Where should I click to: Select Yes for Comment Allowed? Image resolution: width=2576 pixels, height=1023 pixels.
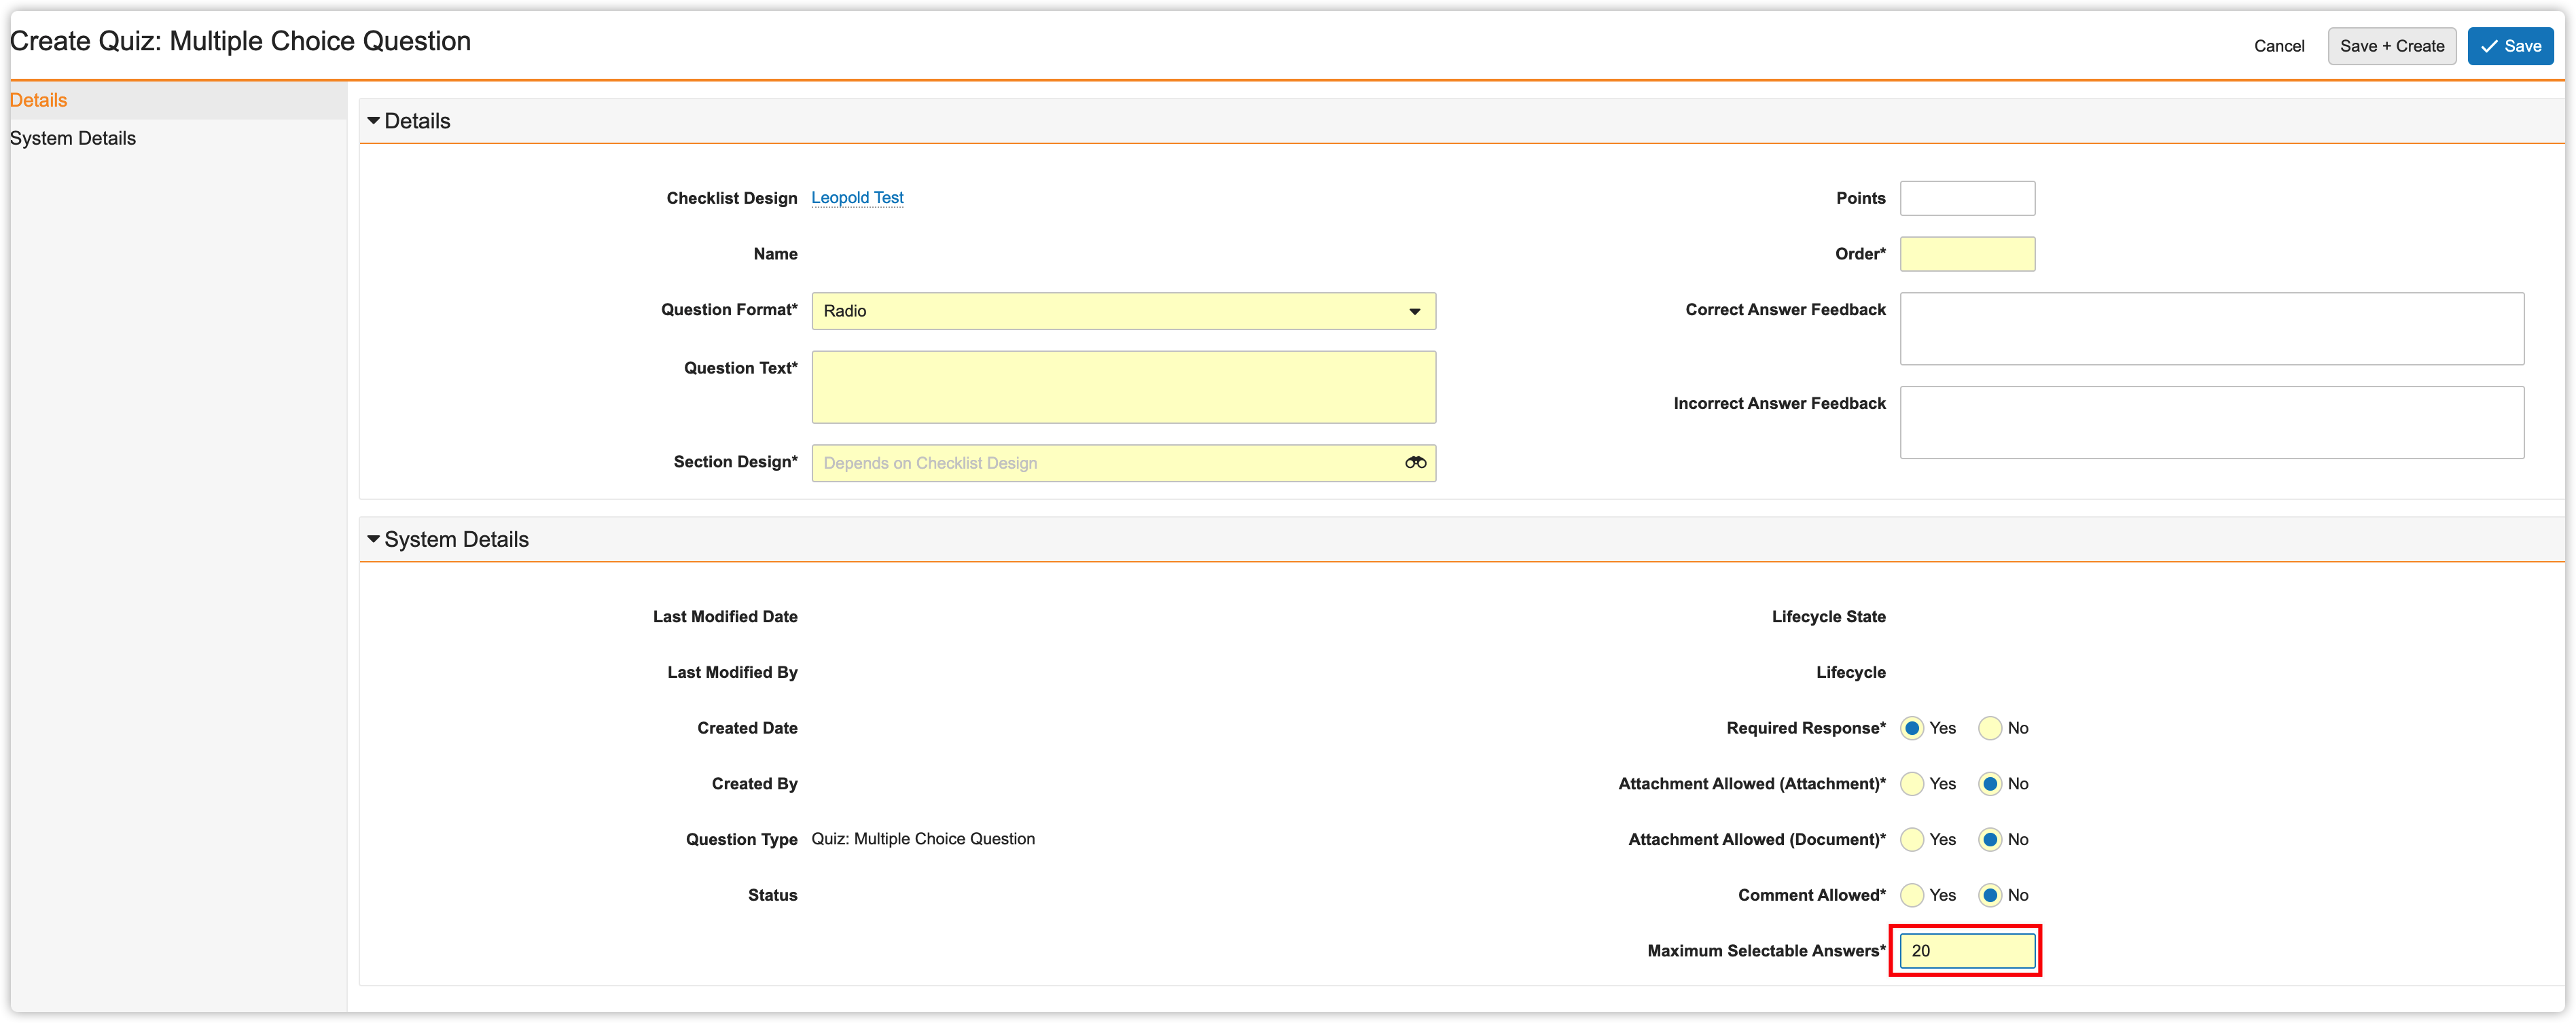click(x=1911, y=895)
